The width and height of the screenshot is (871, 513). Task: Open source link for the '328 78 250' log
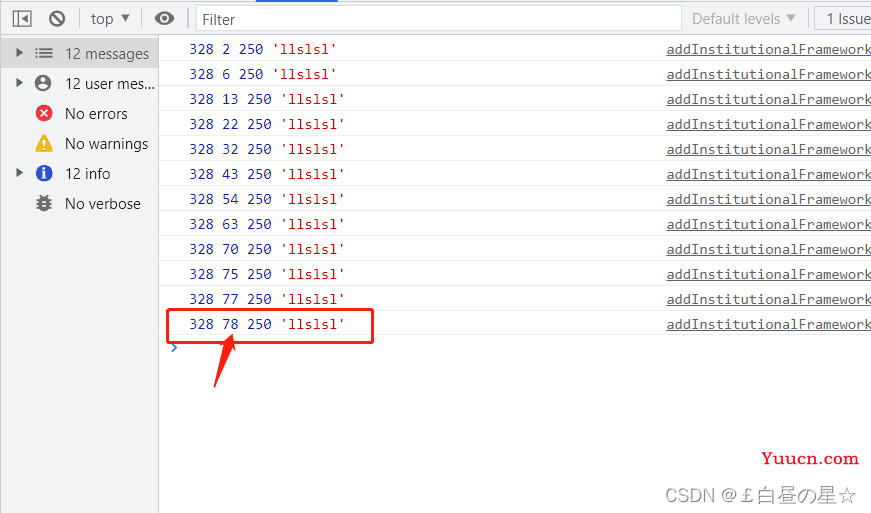(768, 324)
